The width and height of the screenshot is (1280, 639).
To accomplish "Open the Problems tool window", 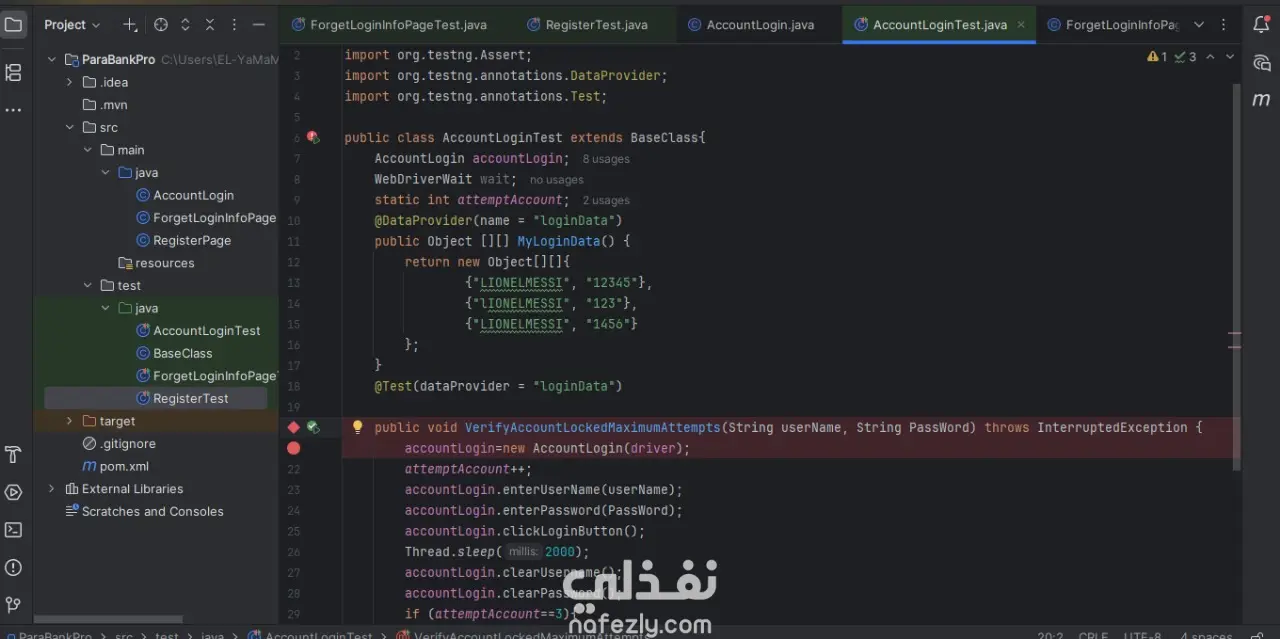I will pyautogui.click(x=13, y=568).
